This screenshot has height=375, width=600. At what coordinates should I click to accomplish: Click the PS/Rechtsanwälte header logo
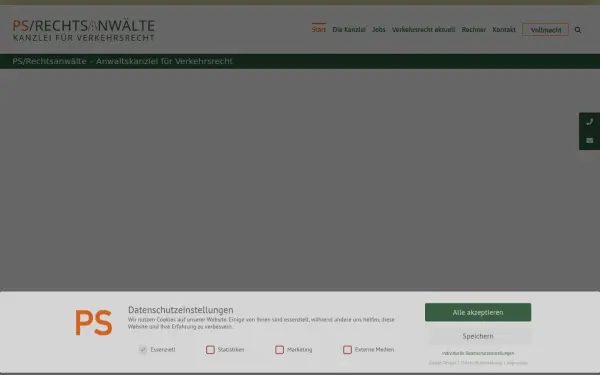pos(84,30)
